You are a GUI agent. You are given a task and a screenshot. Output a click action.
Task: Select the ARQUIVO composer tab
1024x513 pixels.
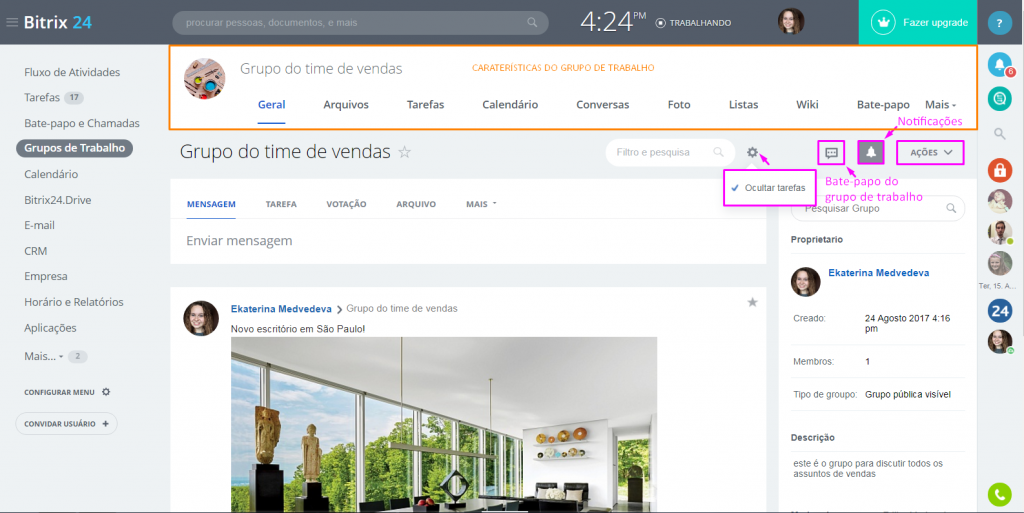(x=416, y=204)
